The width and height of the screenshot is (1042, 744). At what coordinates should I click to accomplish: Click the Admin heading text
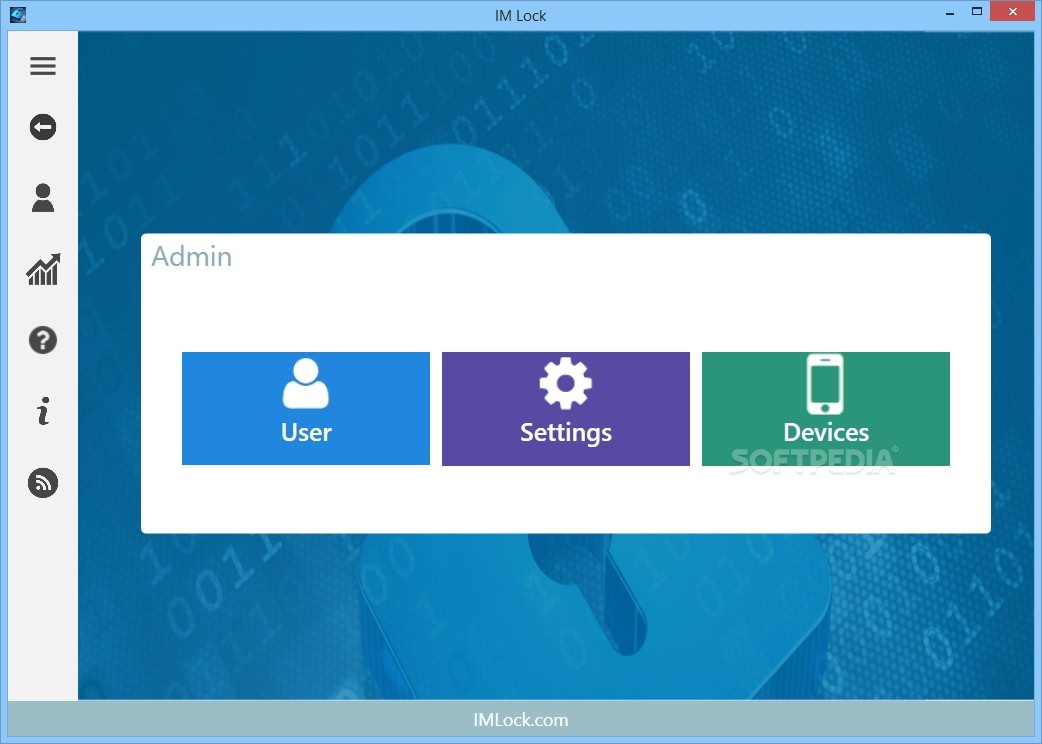[x=191, y=256]
